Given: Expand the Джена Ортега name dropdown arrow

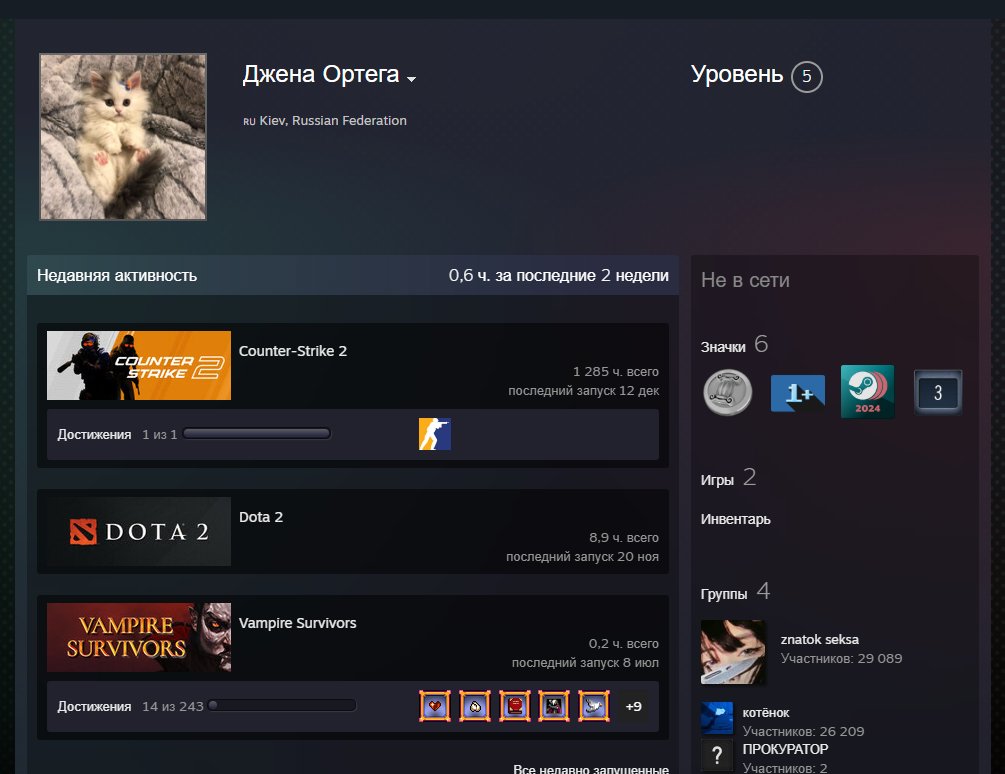Looking at the screenshot, I should [x=411, y=79].
